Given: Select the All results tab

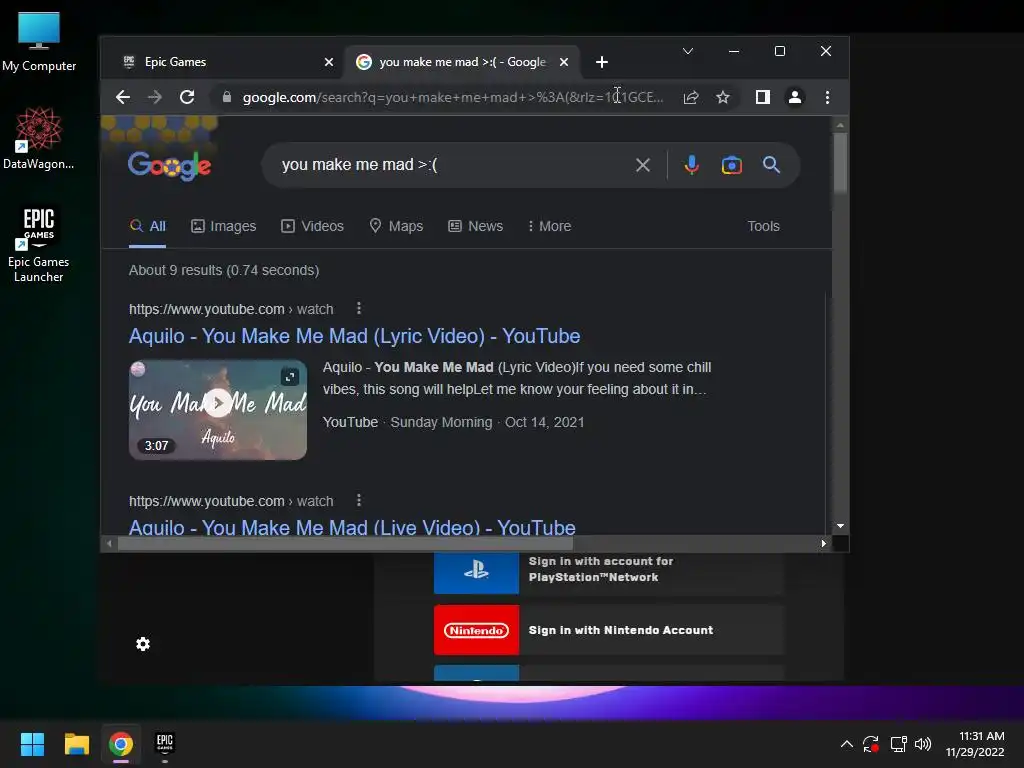Looking at the screenshot, I should [x=148, y=226].
